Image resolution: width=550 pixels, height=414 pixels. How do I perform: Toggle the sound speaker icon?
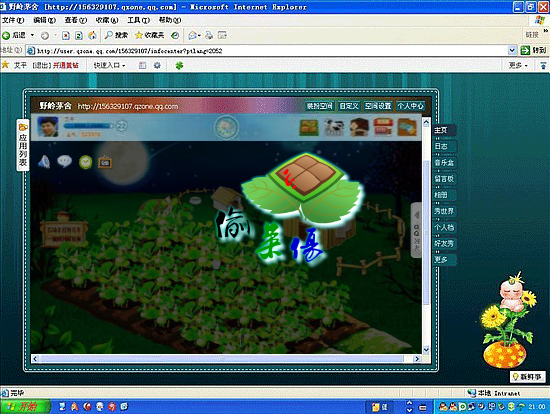[x=44, y=162]
